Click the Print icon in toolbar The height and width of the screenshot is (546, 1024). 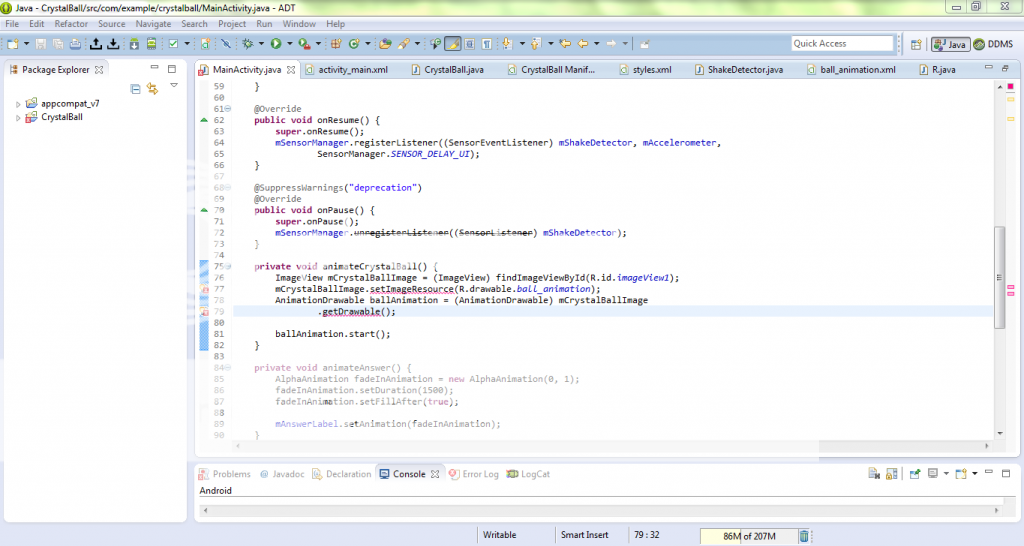tap(76, 44)
